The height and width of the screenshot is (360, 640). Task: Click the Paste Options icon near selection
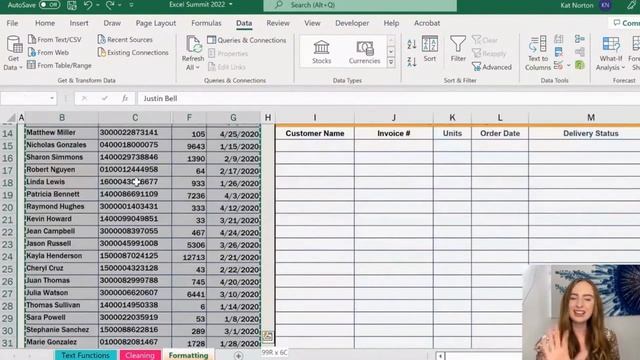(x=268, y=336)
